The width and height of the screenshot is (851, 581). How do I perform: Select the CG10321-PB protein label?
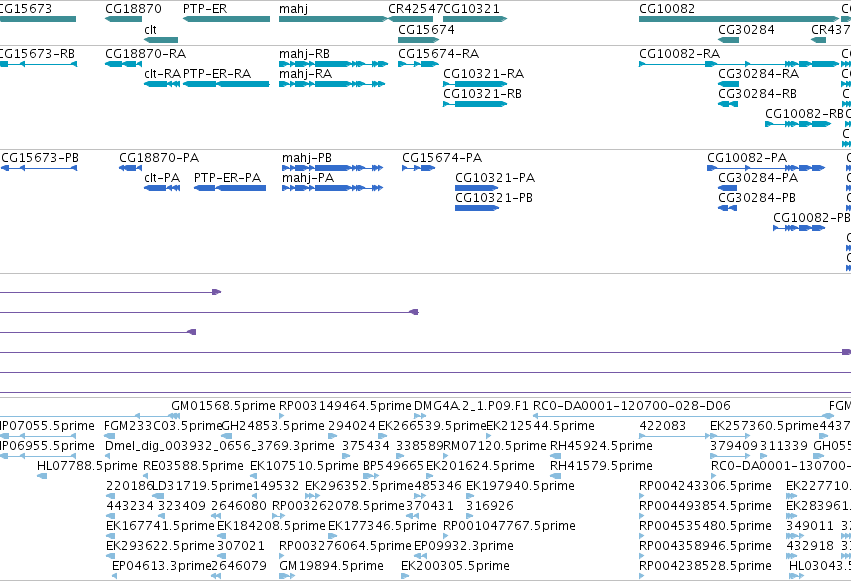tap(494, 198)
